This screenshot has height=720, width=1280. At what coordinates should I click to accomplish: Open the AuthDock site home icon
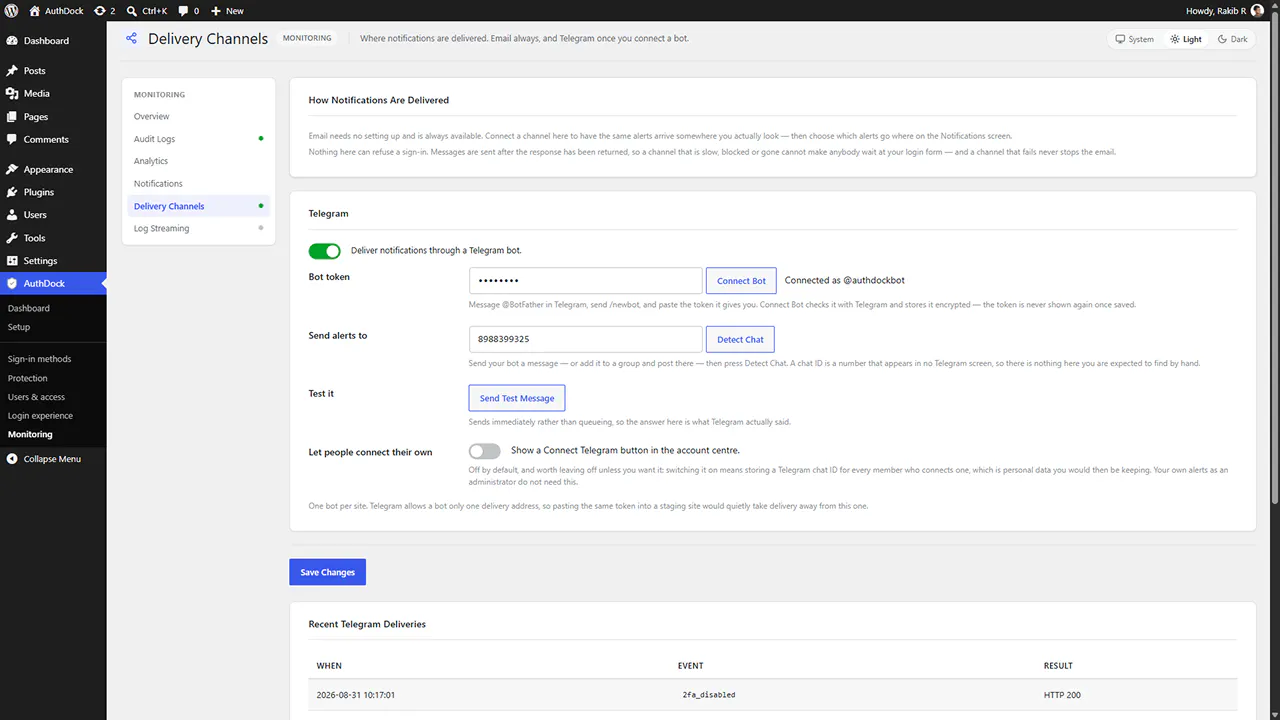point(35,11)
